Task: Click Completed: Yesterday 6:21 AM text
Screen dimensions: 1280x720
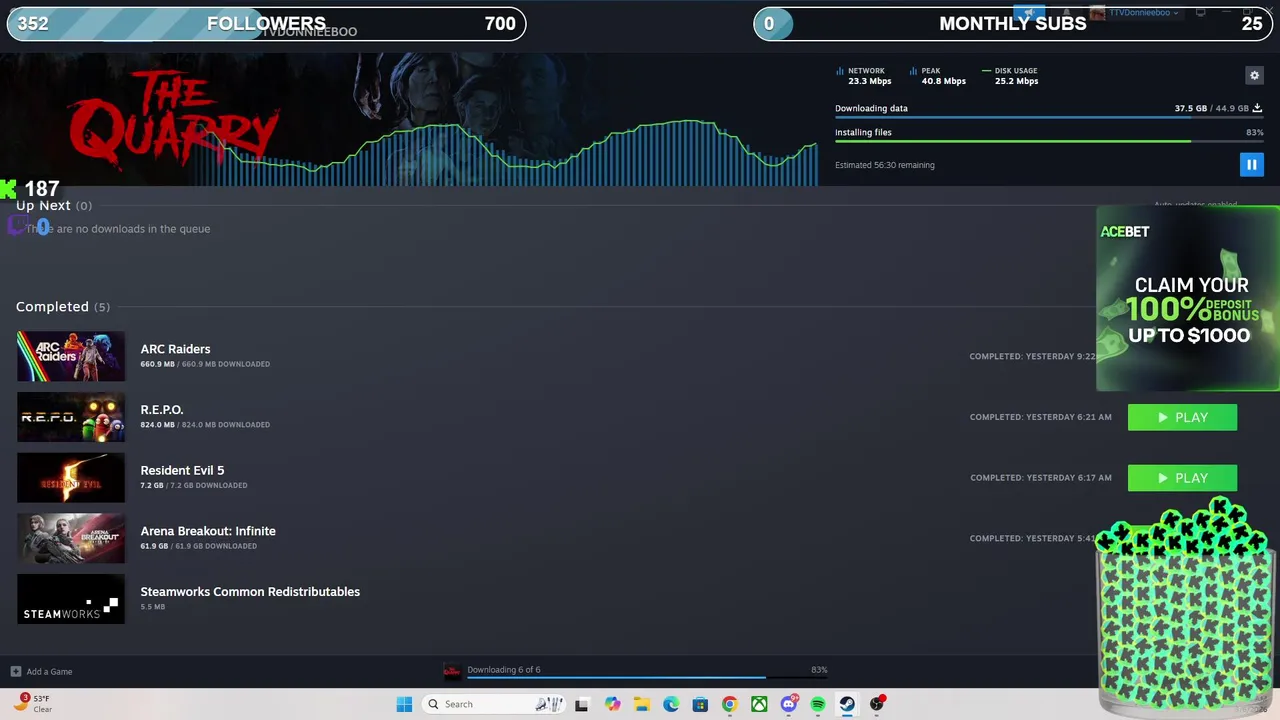Action: (x=1040, y=417)
